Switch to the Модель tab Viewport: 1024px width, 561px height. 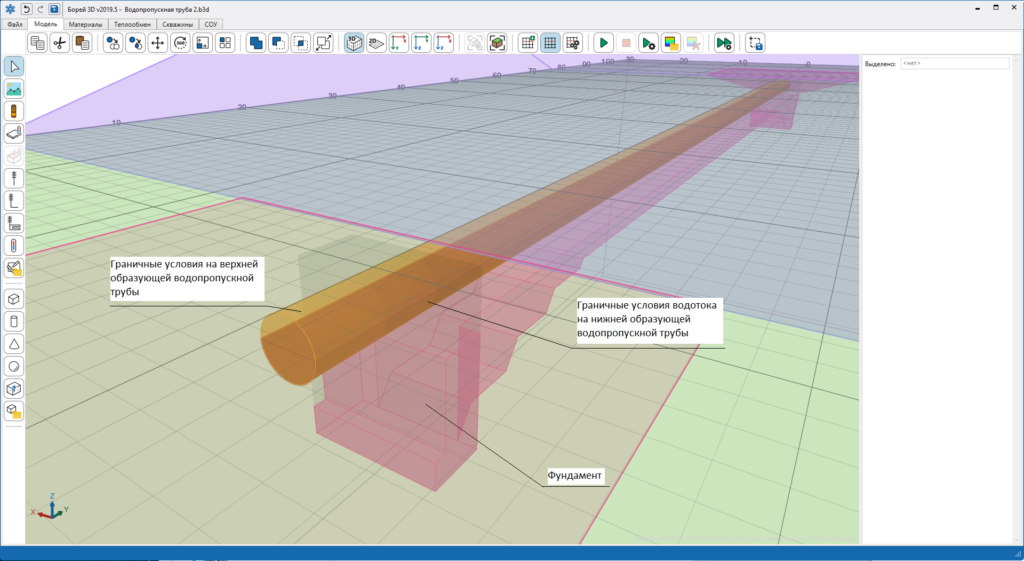click(x=46, y=24)
